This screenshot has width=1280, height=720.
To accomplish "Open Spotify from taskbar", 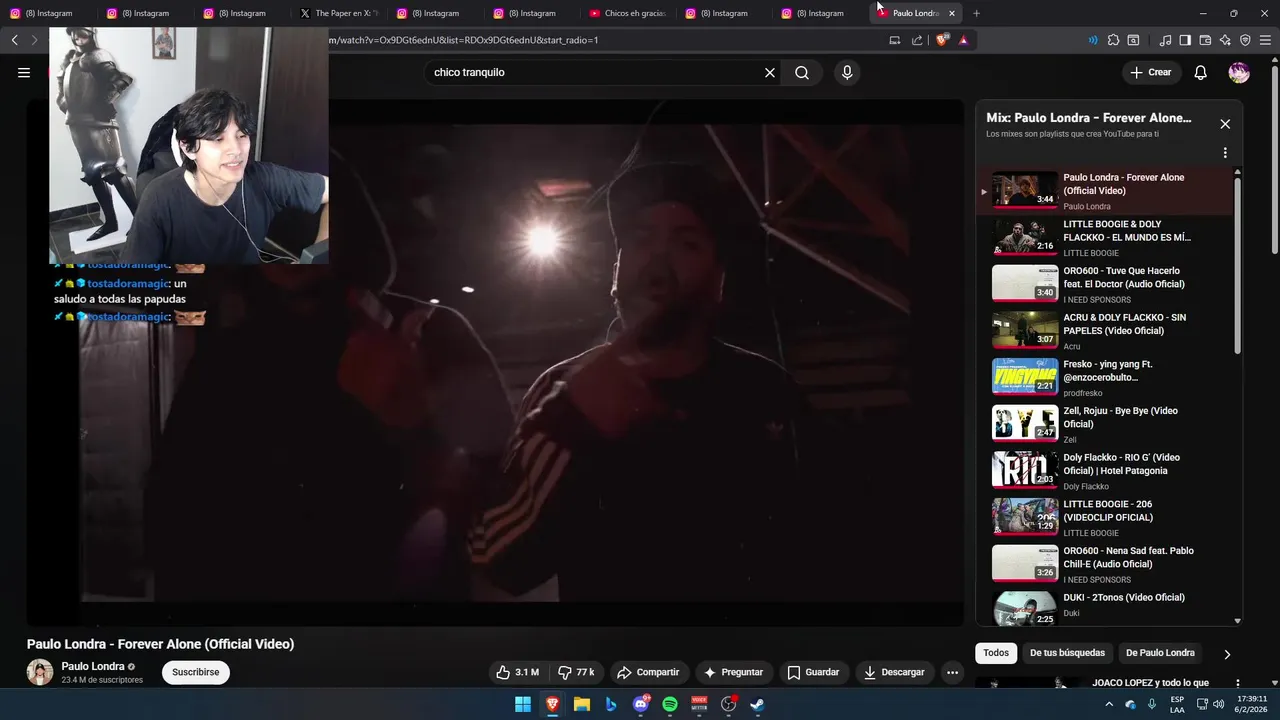I will pos(670,704).
